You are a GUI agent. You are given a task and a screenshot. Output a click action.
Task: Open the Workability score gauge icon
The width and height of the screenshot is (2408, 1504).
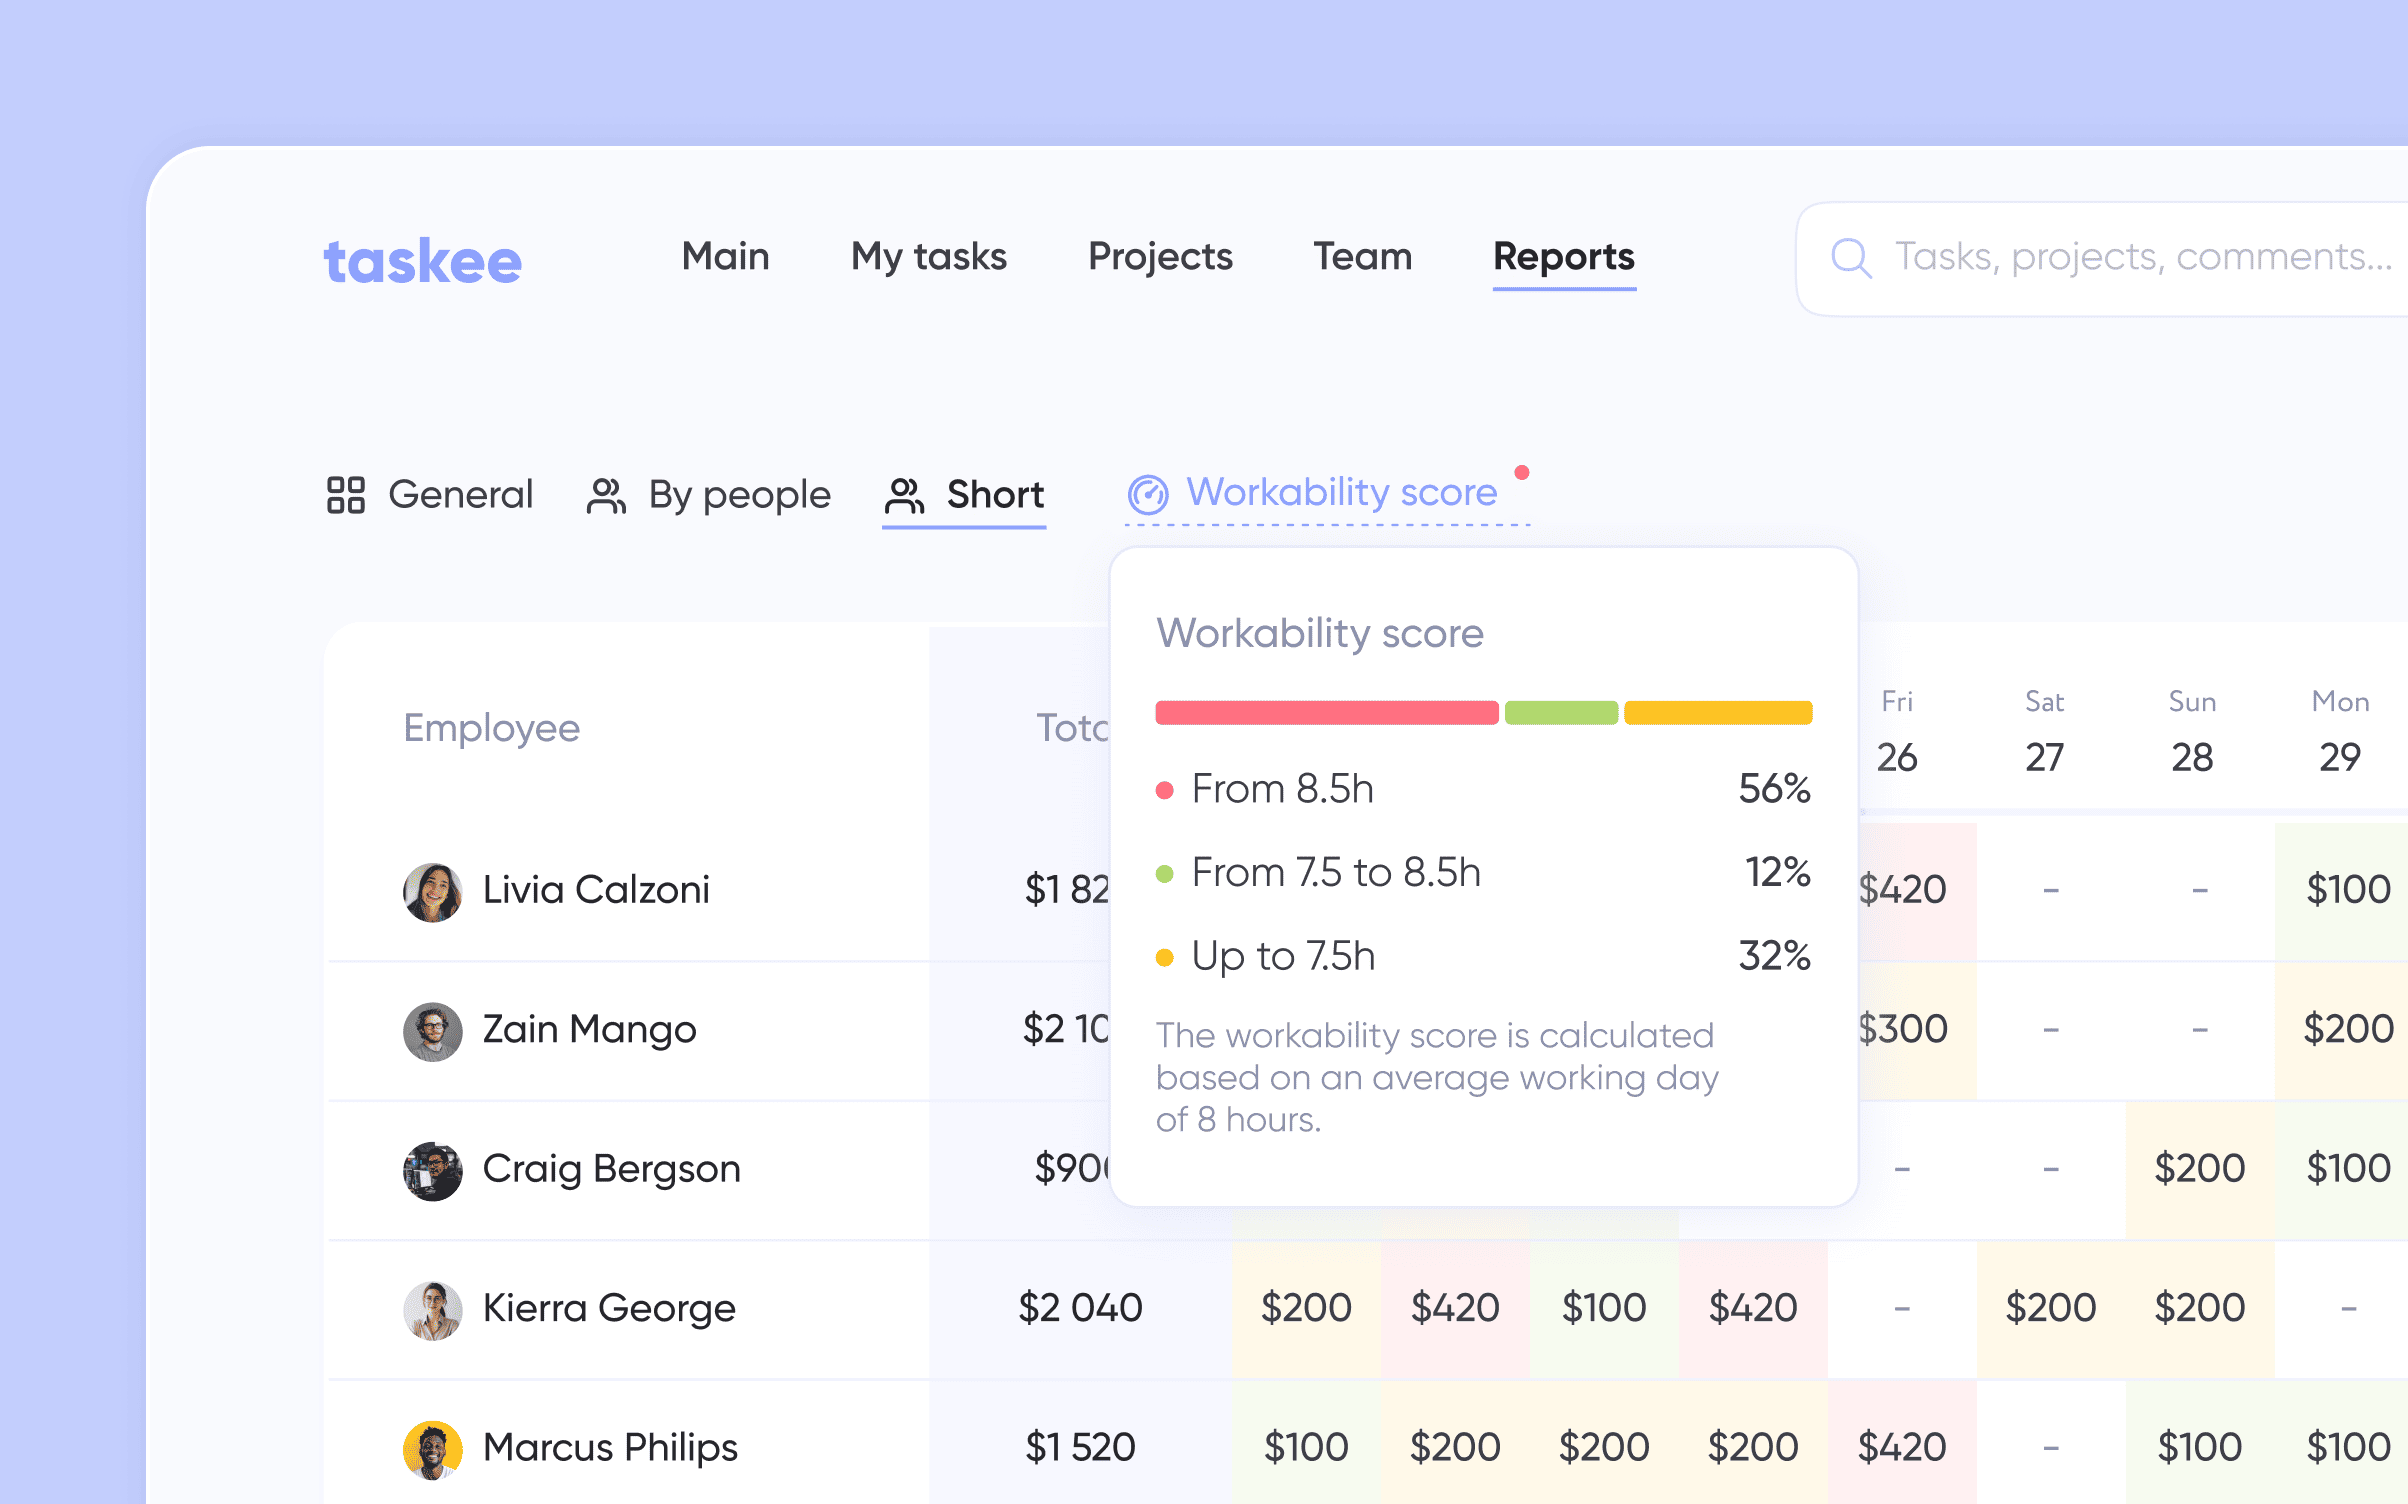(1148, 492)
